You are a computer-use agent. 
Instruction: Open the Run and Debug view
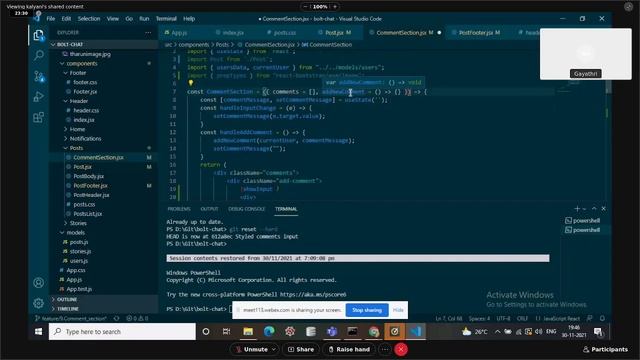[x=39, y=97]
